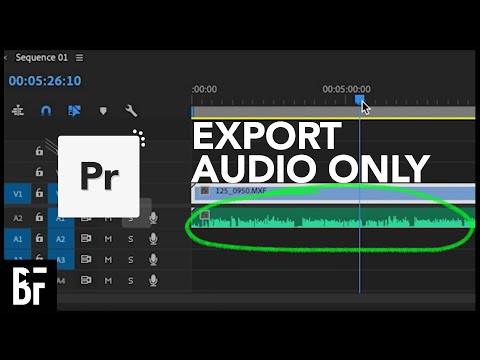Click the blue playhead marker on the ruler
Image resolution: width=480 pixels, height=360 pixels.
point(359,100)
